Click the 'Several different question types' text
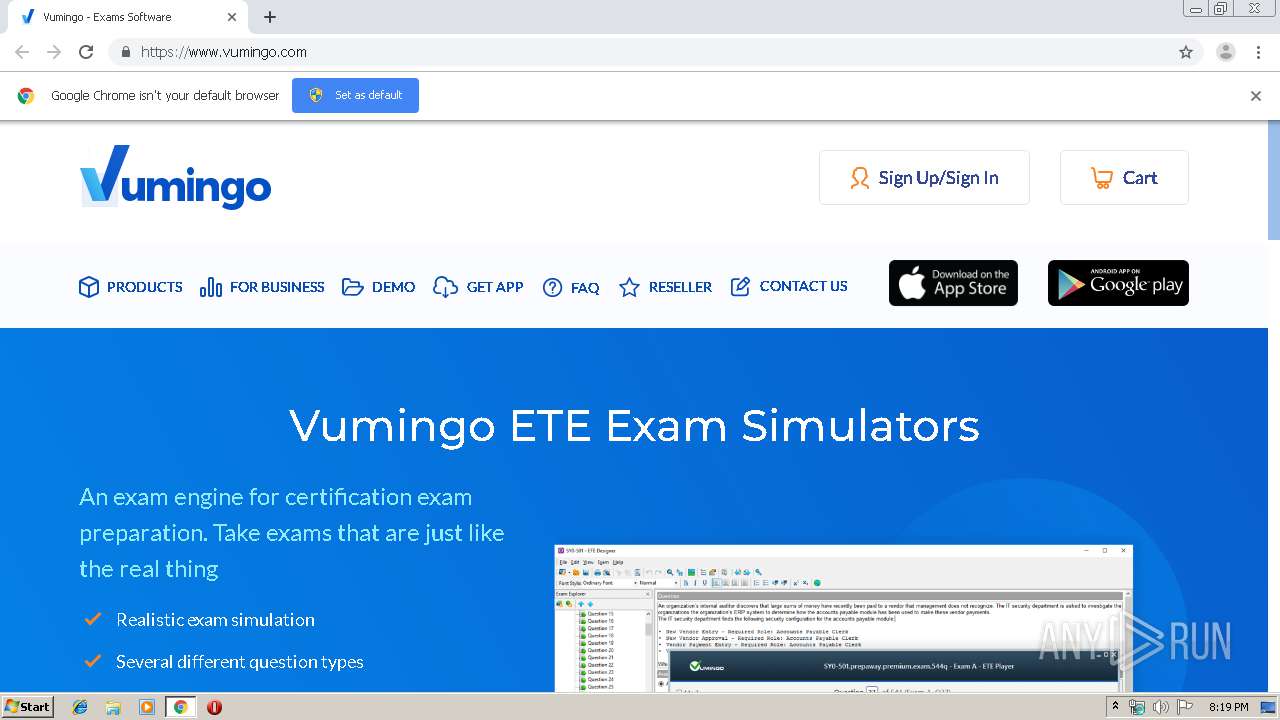The height and width of the screenshot is (720, 1280). pyautogui.click(x=240, y=662)
